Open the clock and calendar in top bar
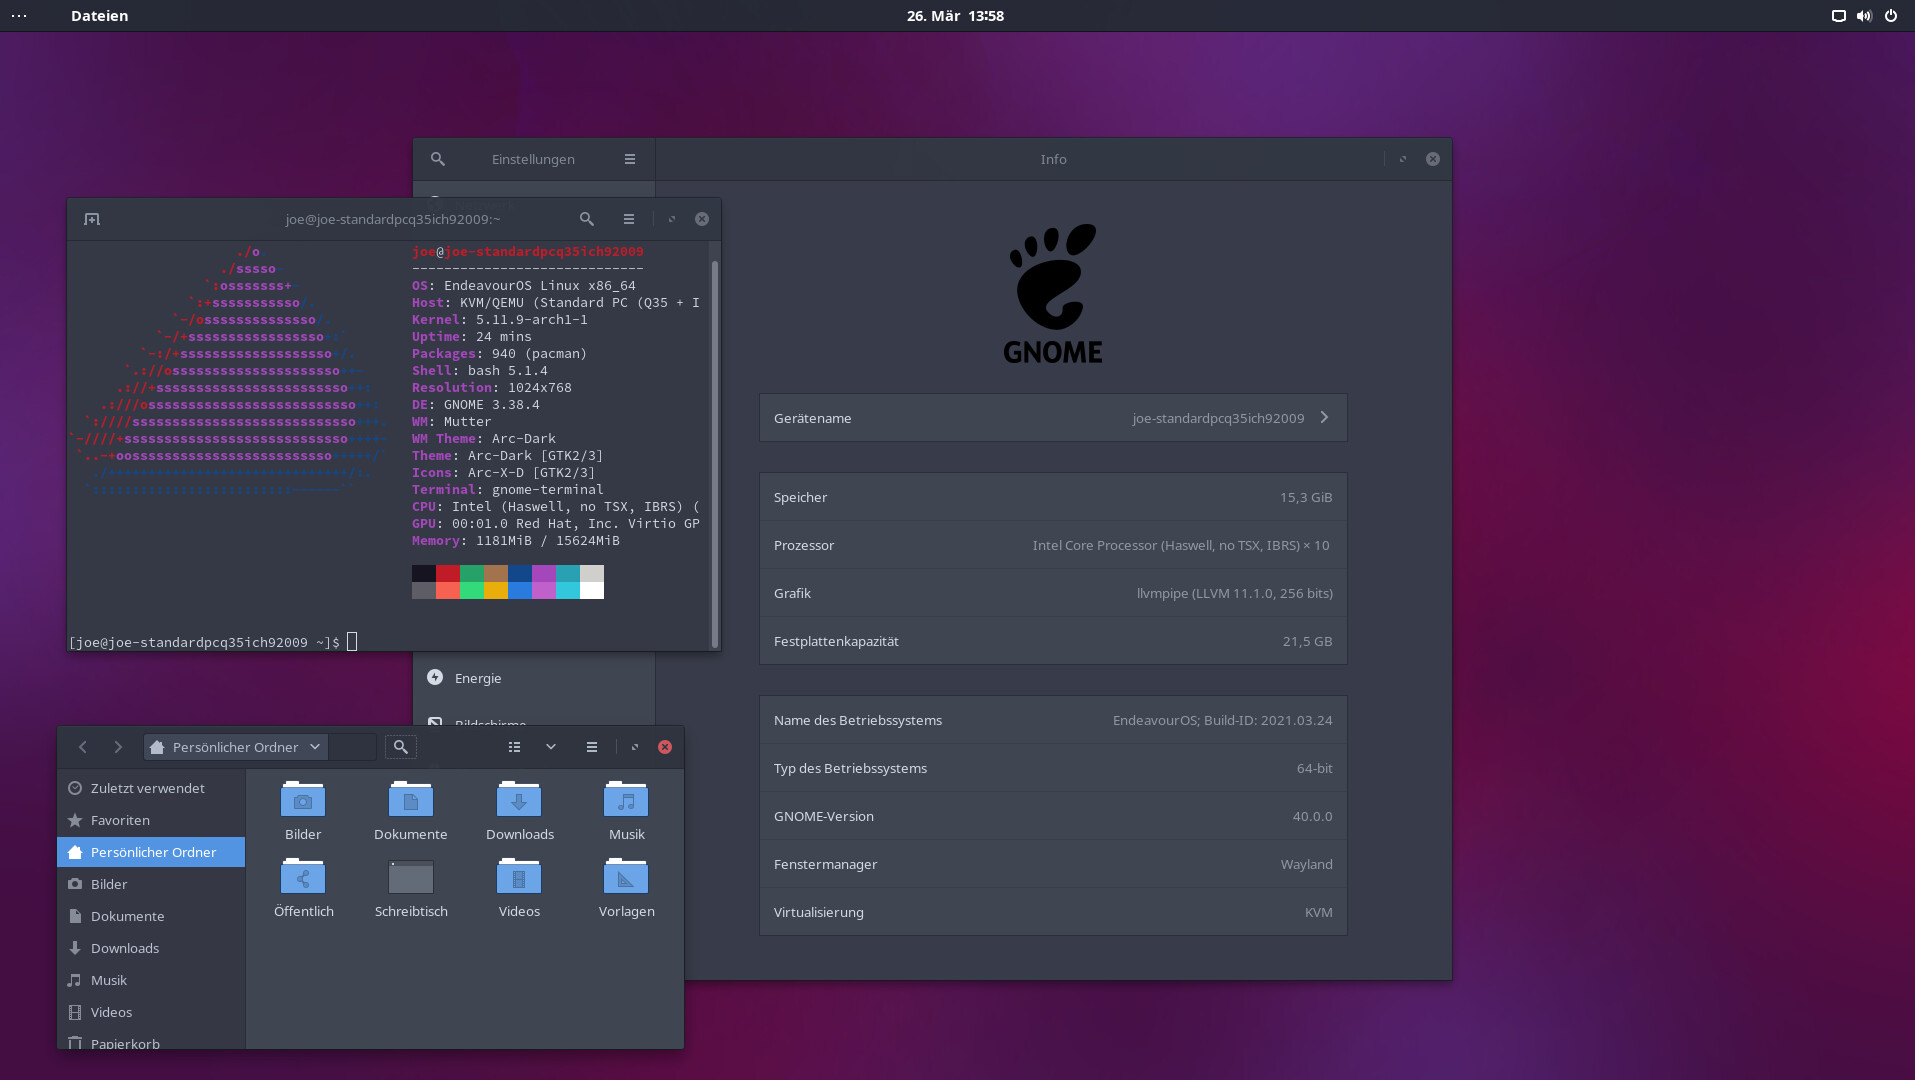This screenshot has height=1080, width=1915. pyautogui.click(x=955, y=16)
